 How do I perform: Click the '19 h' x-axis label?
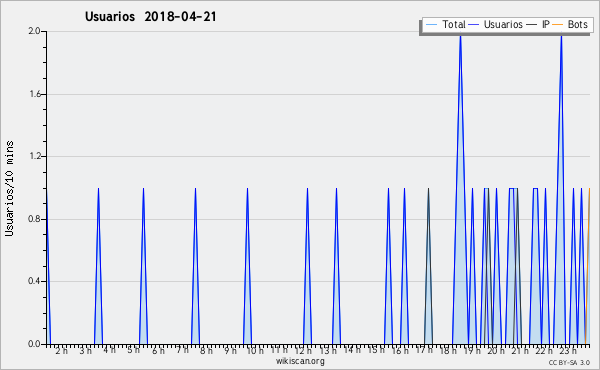[x=473, y=351]
